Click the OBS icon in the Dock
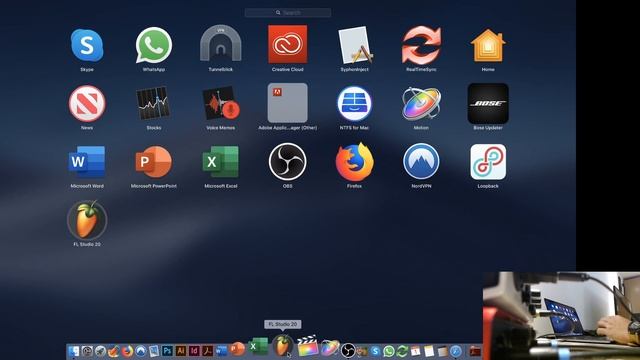This screenshot has width=640, height=360. point(348,350)
